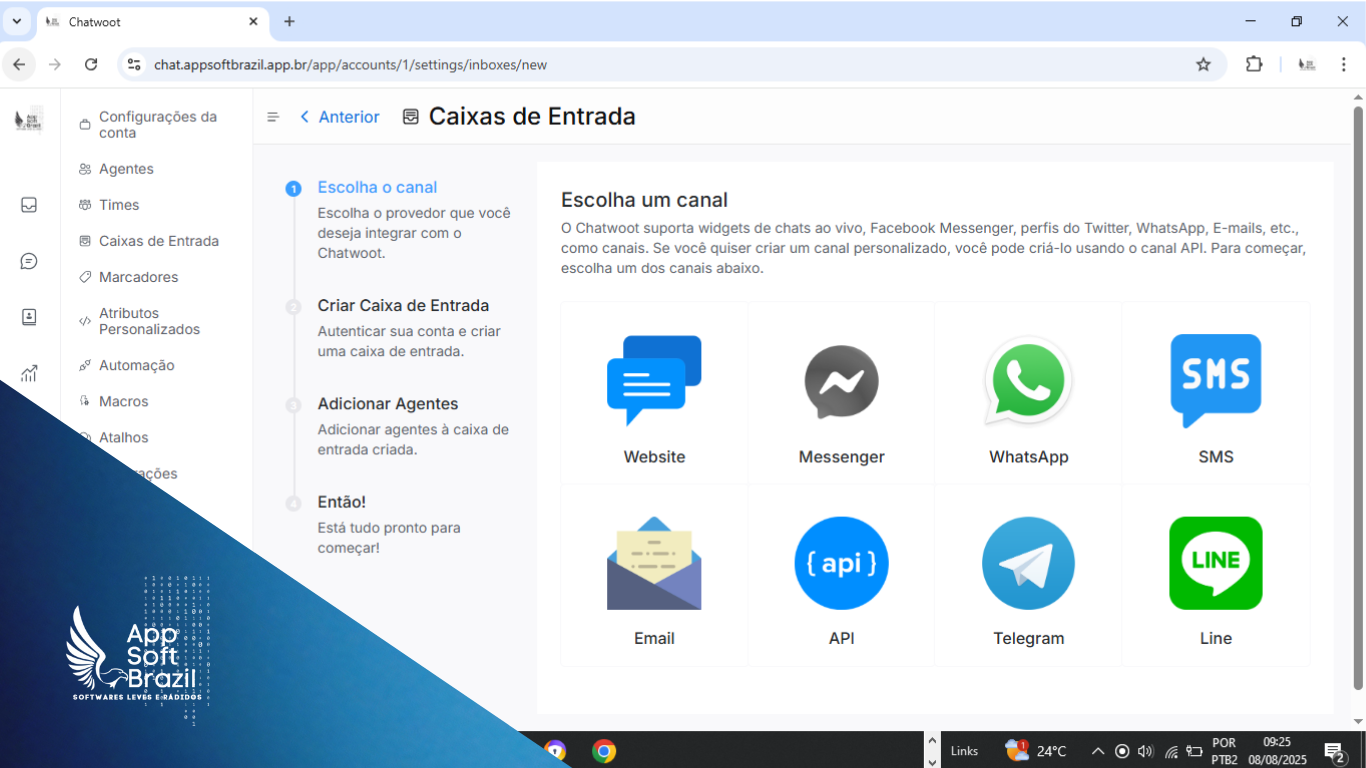This screenshot has height=768, width=1366.
Task: Select the SMS channel icon
Action: (1215, 380)
